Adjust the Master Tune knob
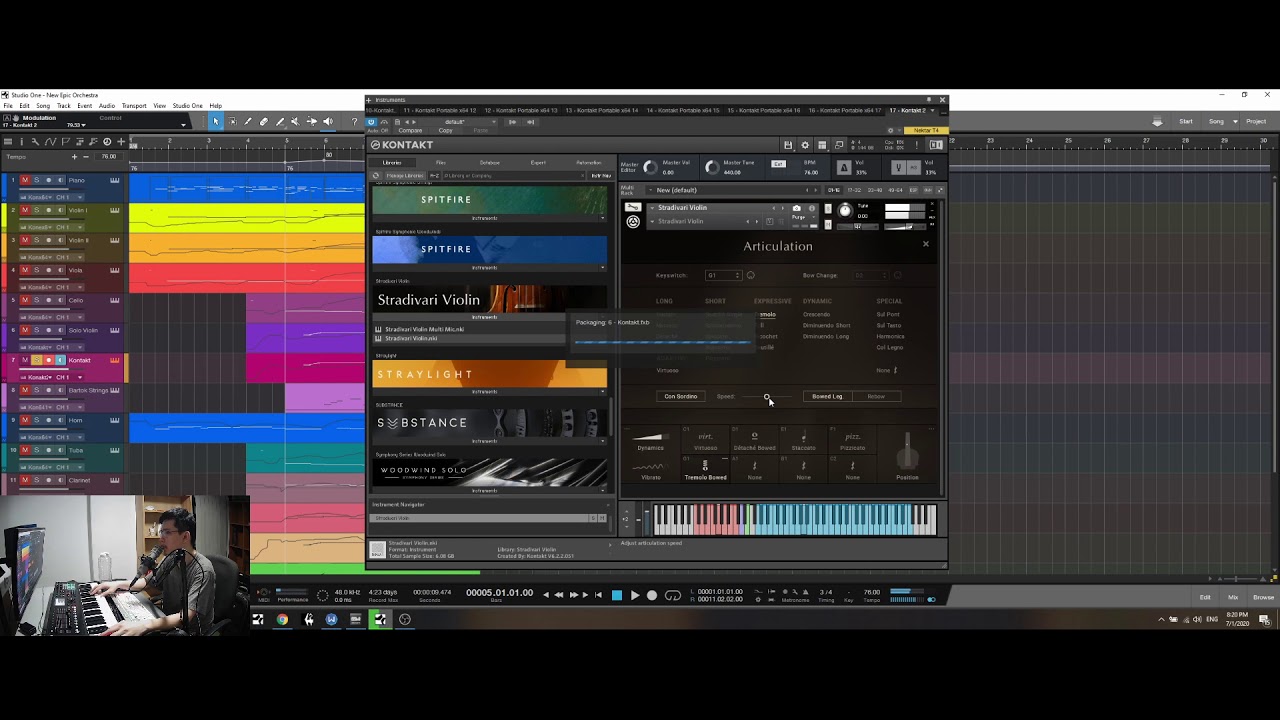 (x=711, y=167)
